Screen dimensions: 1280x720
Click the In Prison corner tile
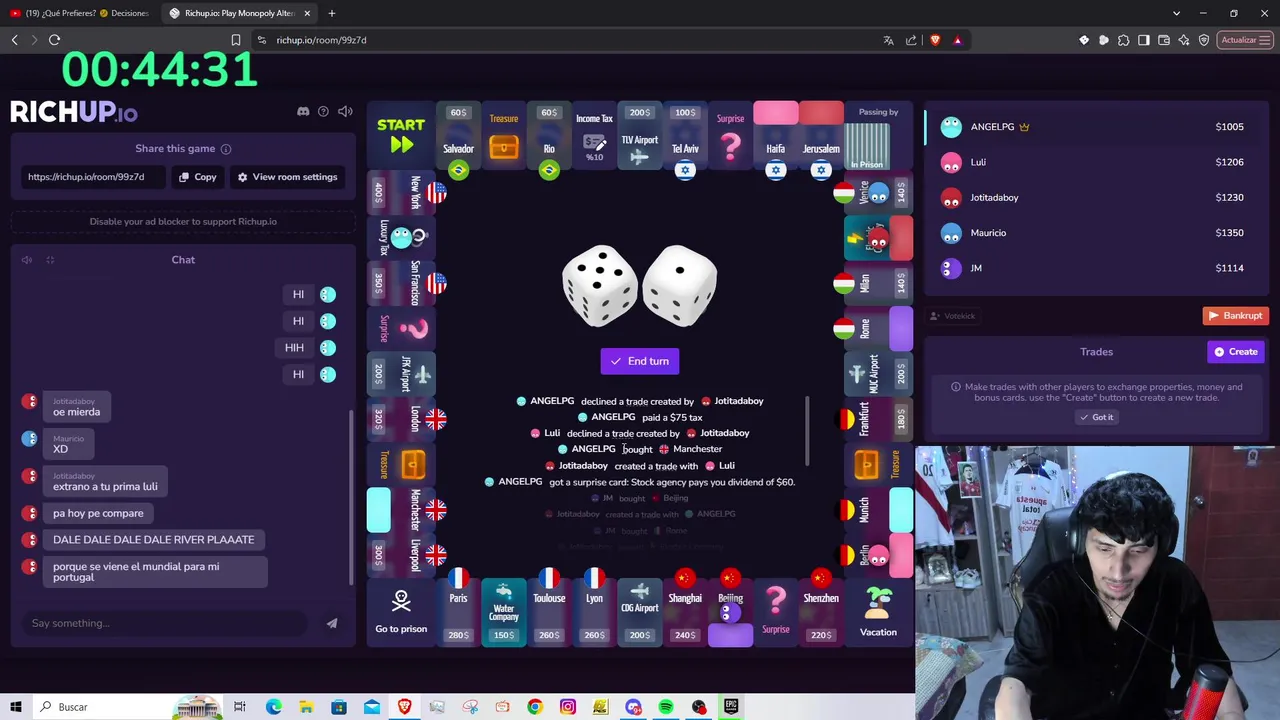878,136
